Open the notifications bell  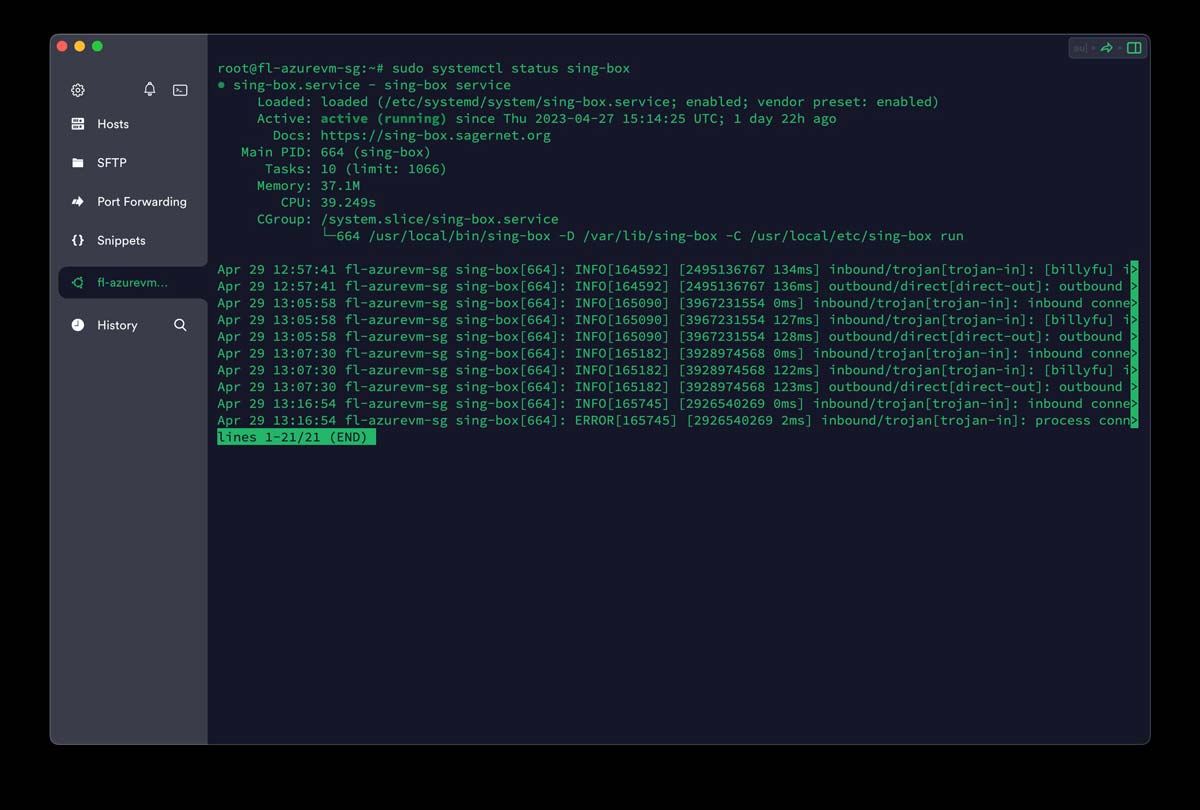tap(150, 89)
